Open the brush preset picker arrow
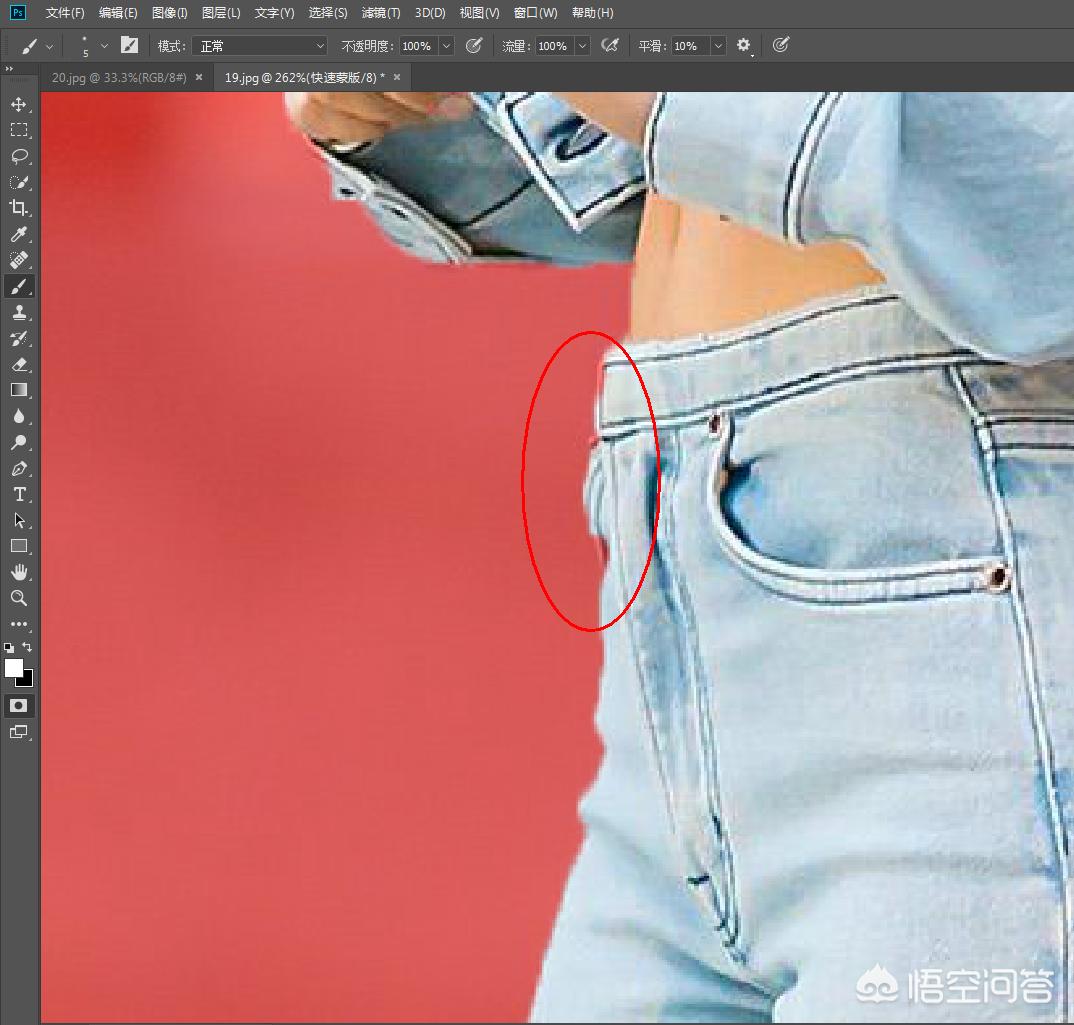The height and width of the screenshot is (1025, 1074). point(104,46)
